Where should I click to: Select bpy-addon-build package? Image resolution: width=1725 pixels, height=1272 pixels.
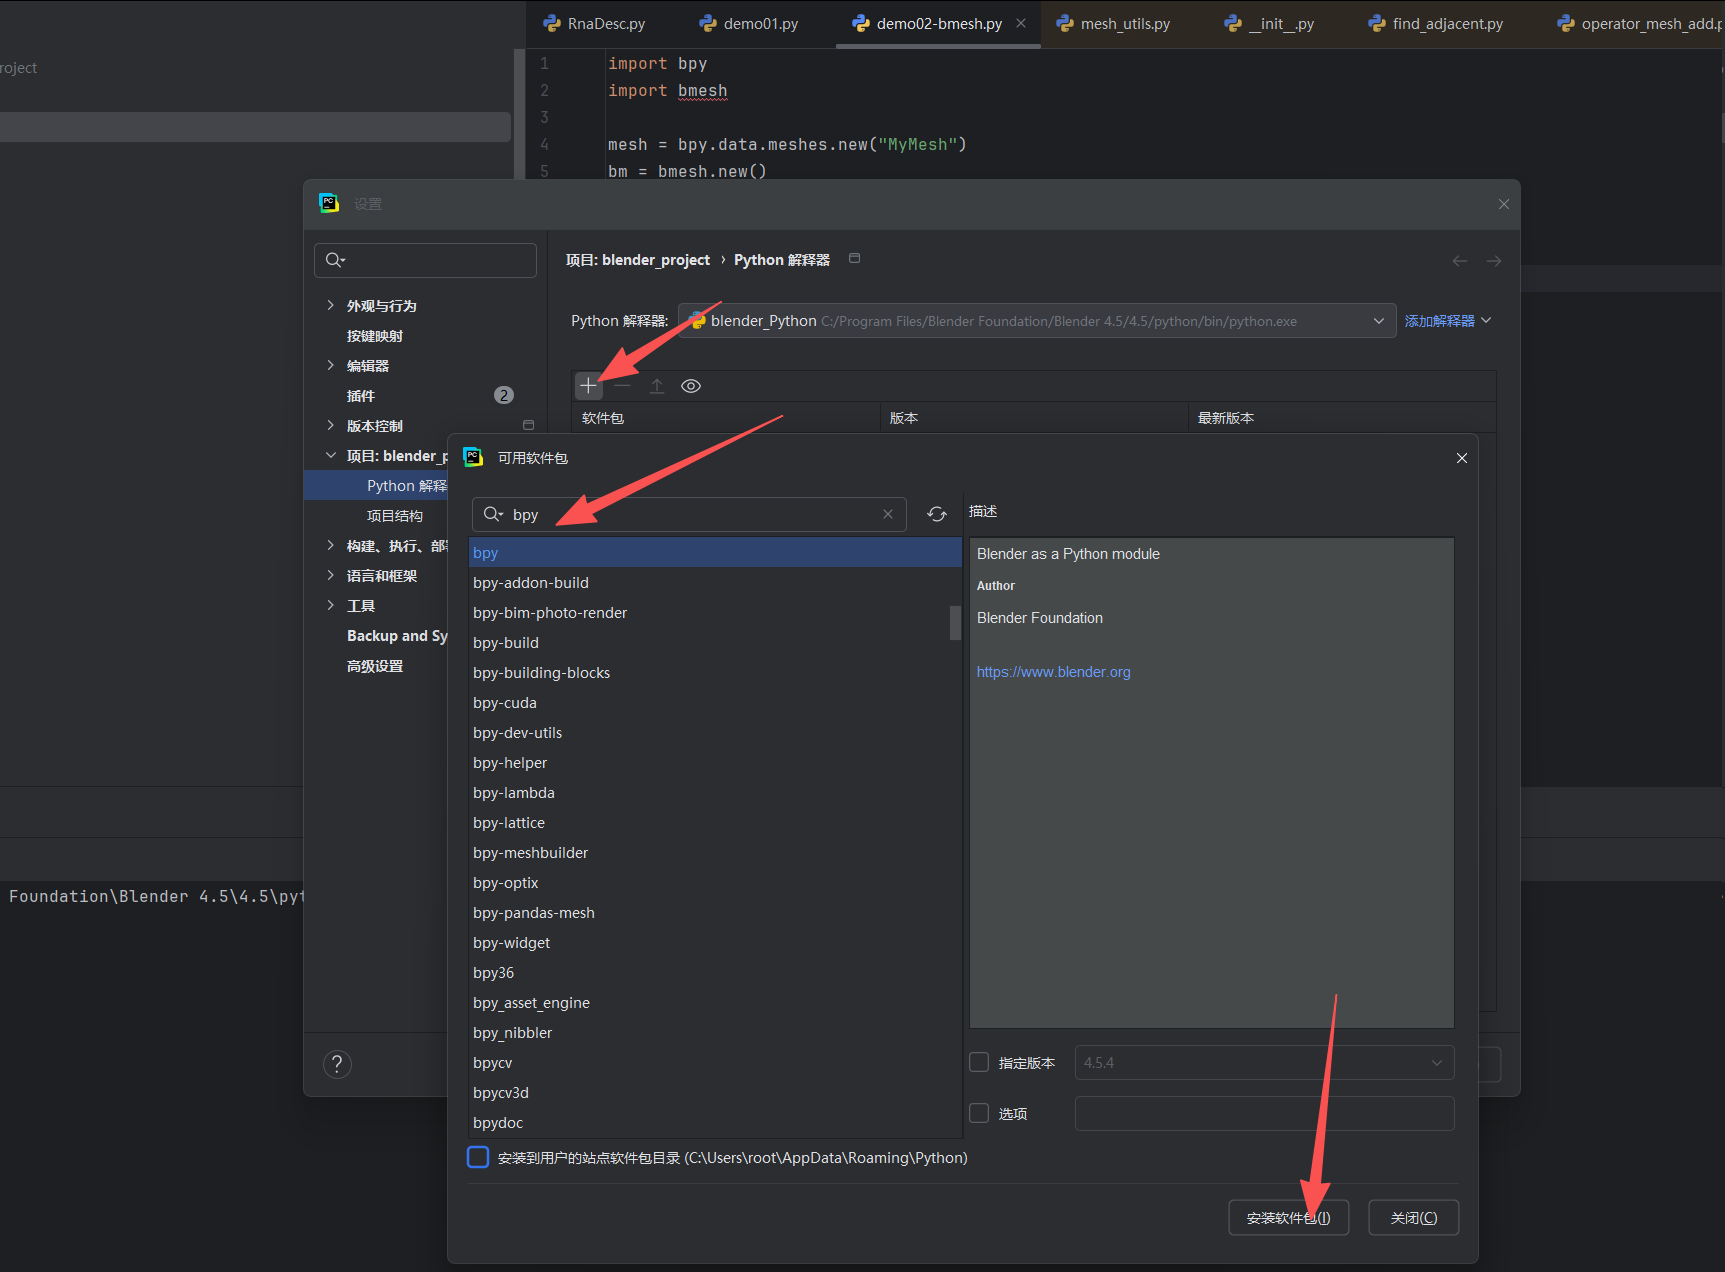coord(715,583)
